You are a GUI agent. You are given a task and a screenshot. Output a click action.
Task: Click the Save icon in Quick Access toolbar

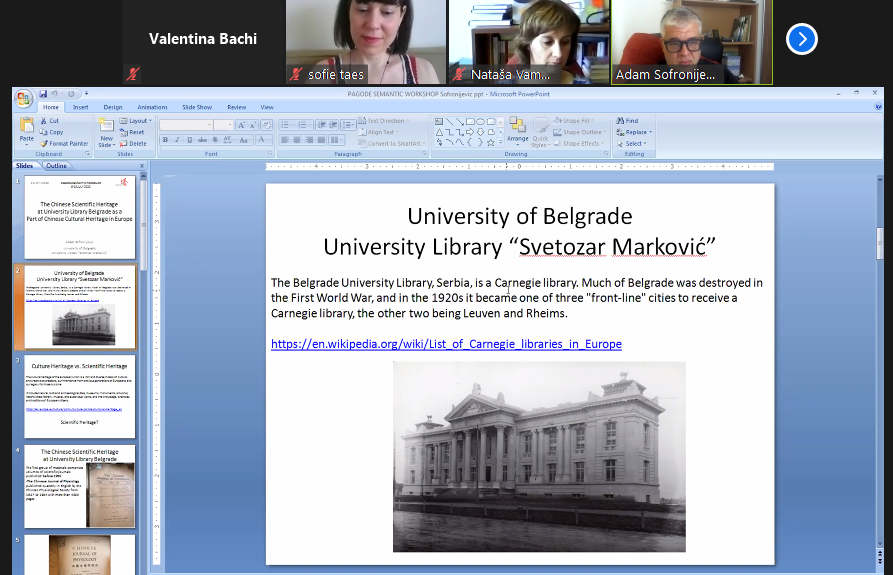point(43,94)
